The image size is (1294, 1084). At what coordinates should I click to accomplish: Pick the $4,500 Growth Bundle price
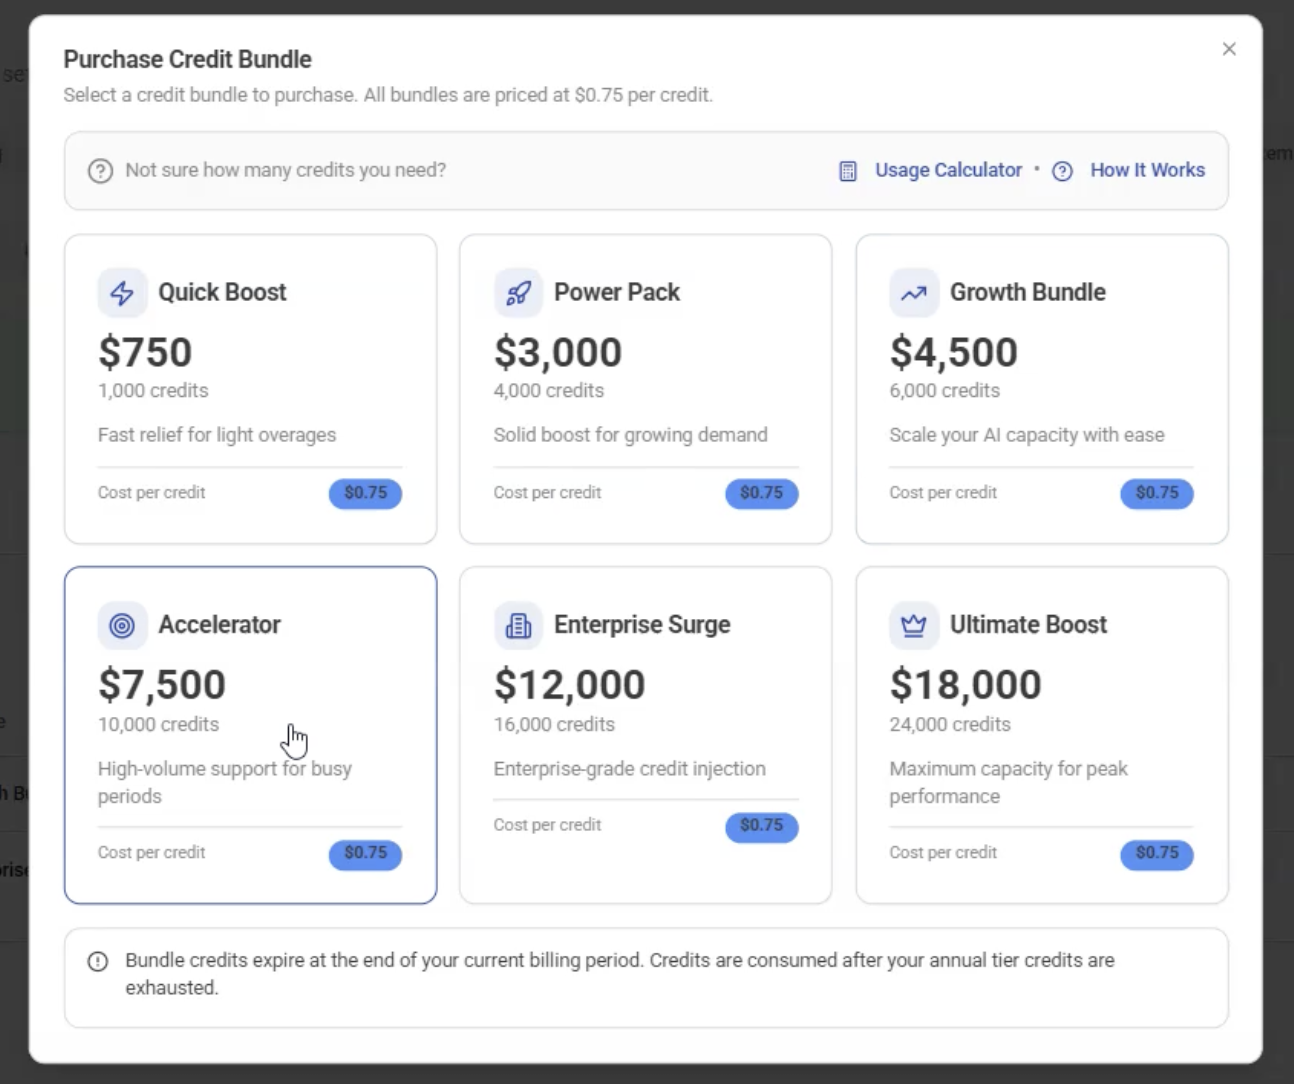click(x=953, y=352)
